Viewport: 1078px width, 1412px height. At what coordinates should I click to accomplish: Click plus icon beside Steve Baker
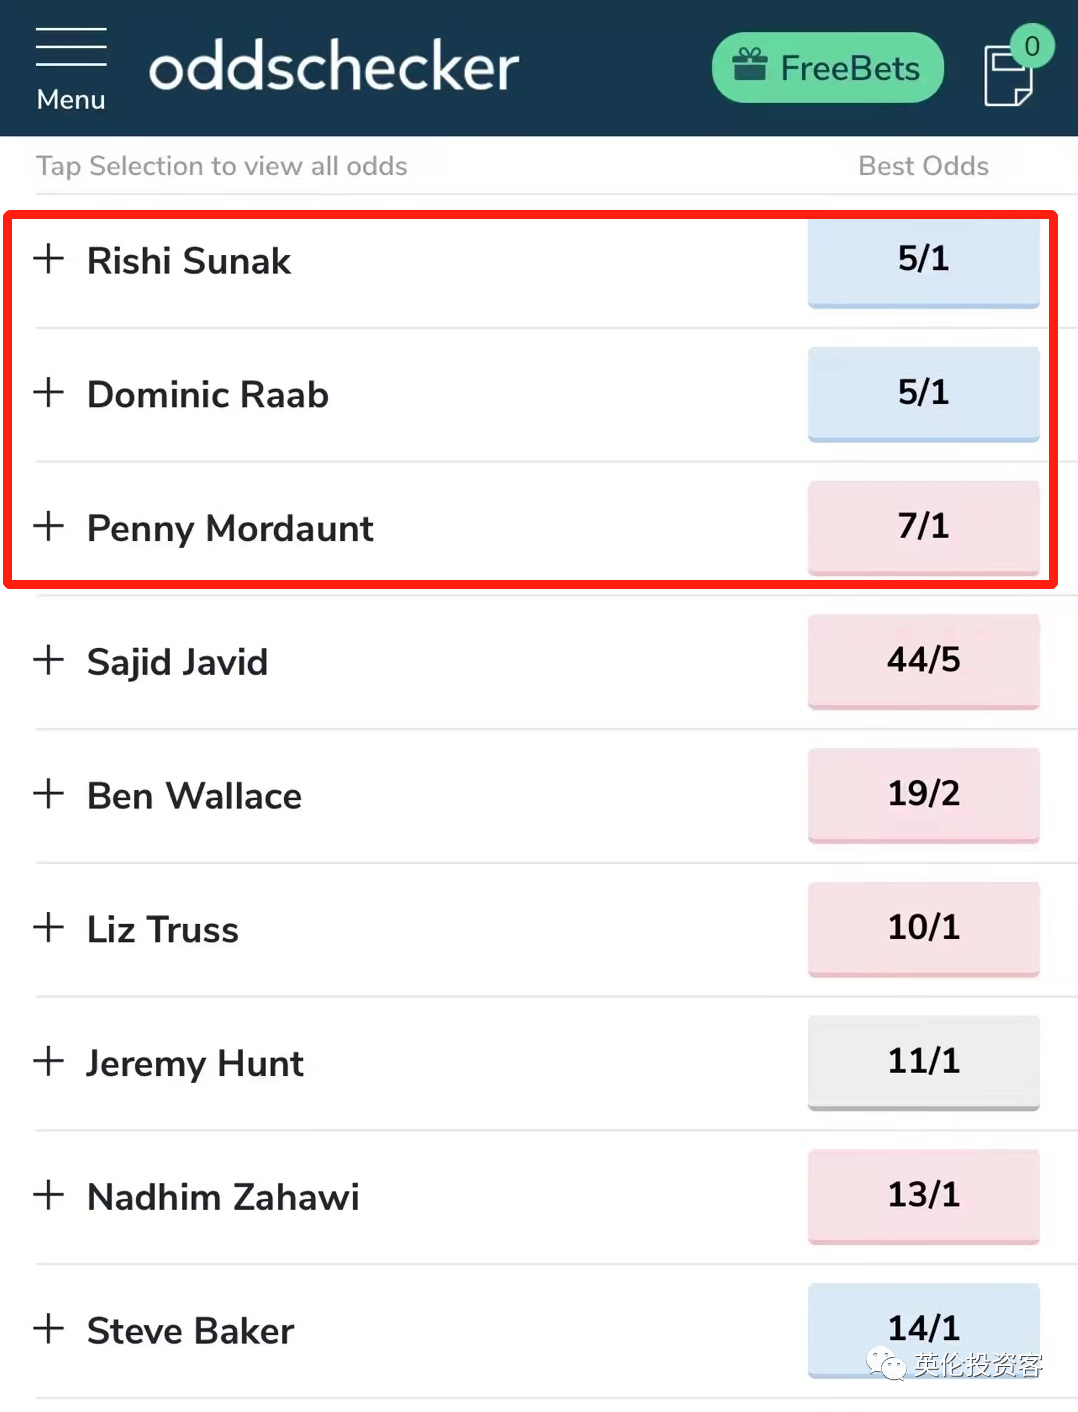(48, 1329)
